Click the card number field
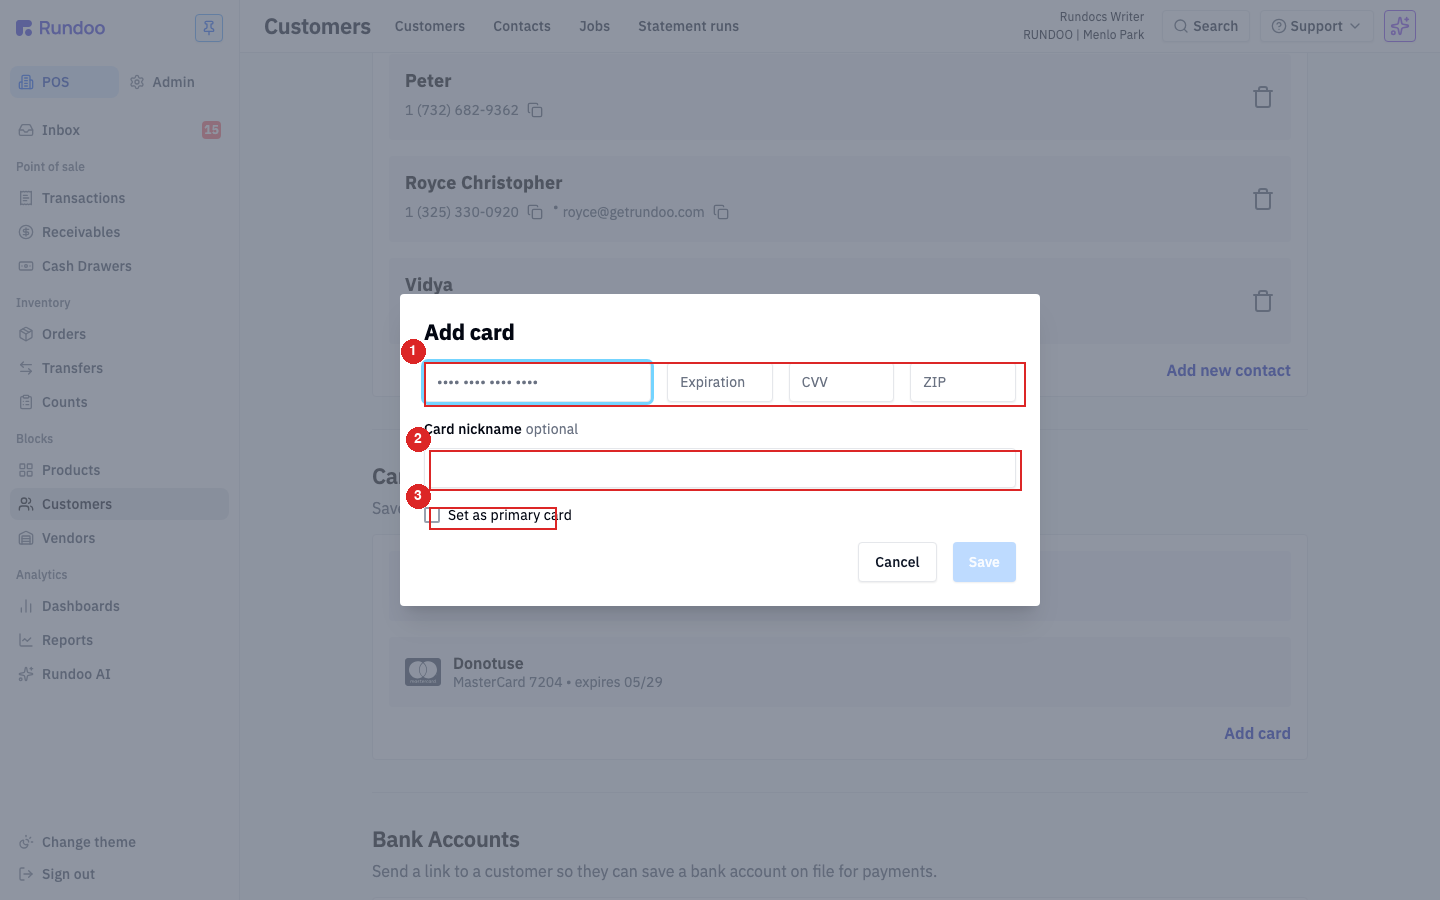The image size is (1440, 900). pos(538,382)
